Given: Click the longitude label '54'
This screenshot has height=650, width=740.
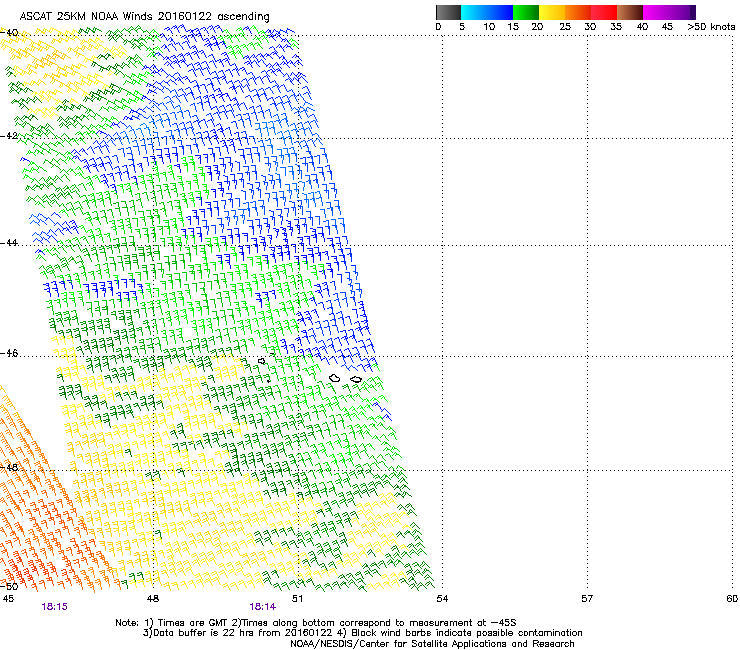Looking at the screenshot, I should pyautogui.click(x=442, y=599).
